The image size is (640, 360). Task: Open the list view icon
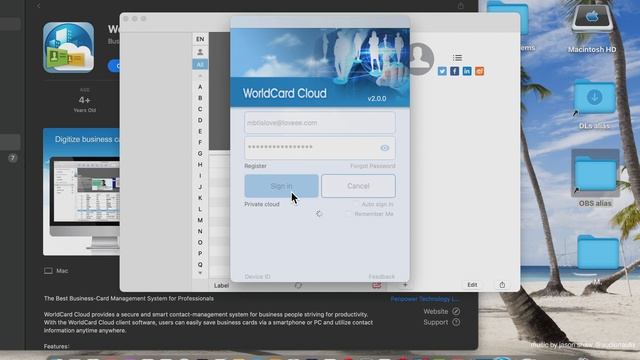coord(458,58)
